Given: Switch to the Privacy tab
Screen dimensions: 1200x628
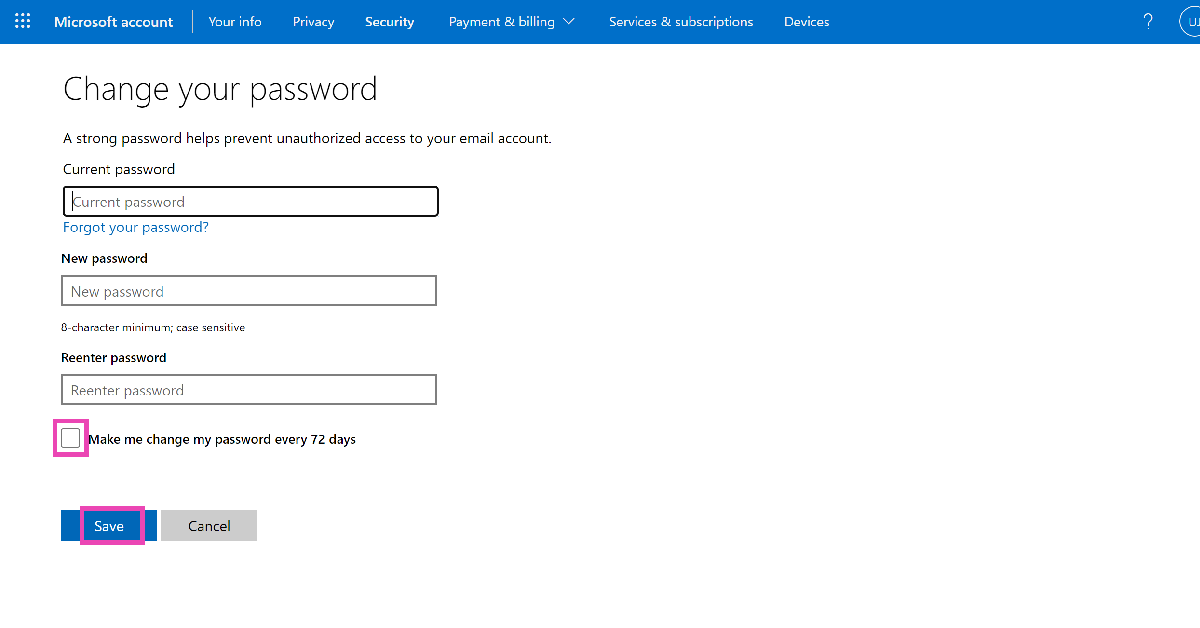Looking at the screenshot, I should pyautogui.click(x=313, y=22).
